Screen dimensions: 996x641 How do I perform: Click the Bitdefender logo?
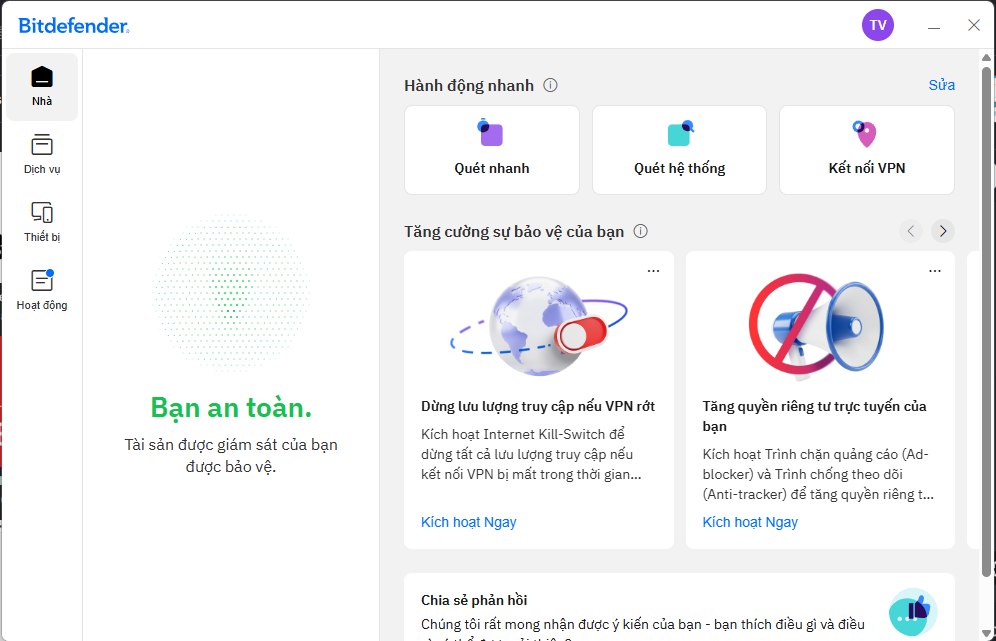(x=74, y=25)
